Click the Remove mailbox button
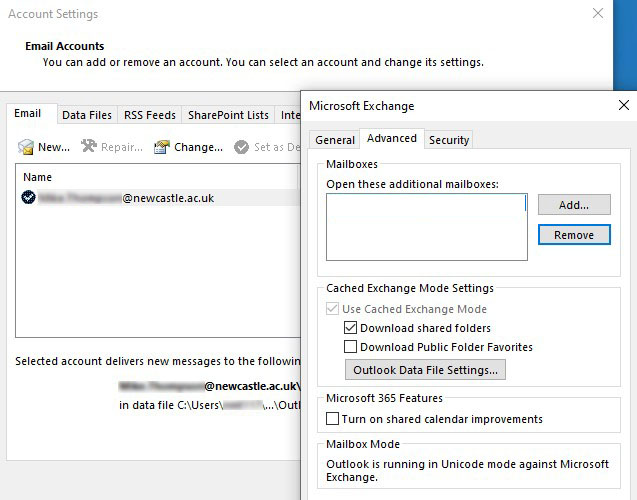The width and height of the screenshot is (637, 500). tap(573, 235)
